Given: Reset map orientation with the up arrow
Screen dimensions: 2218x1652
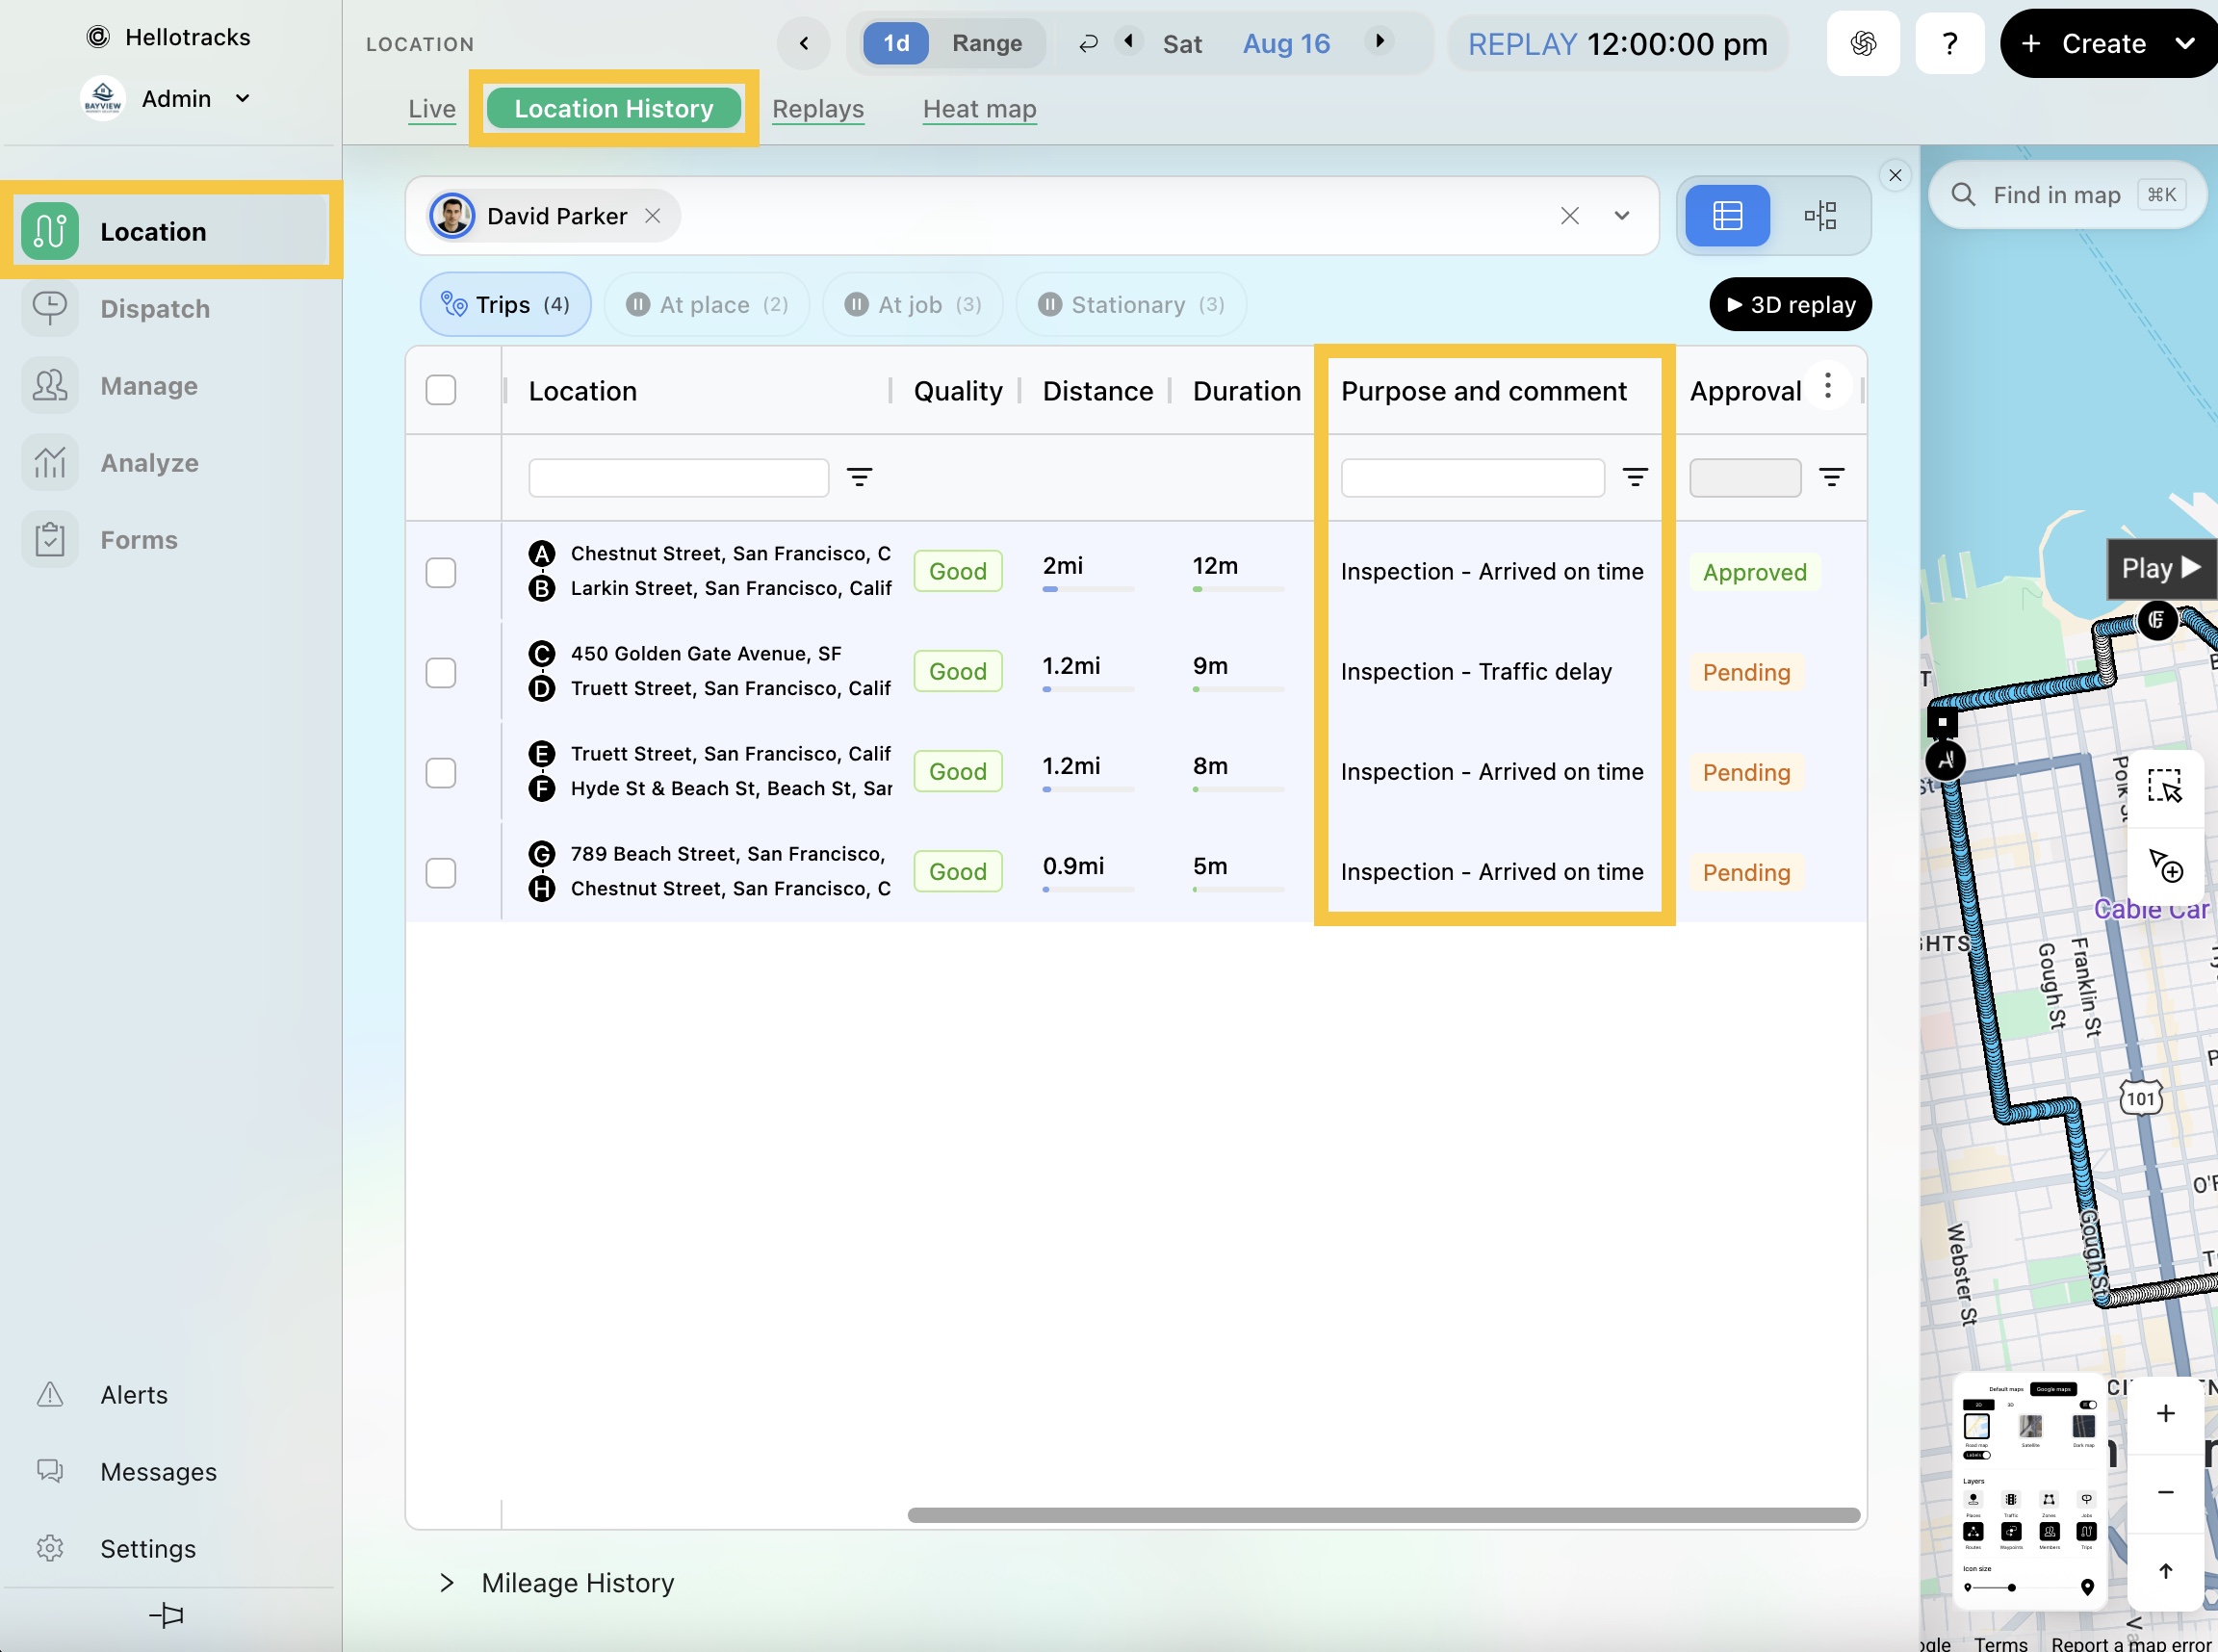Looking at the screenshot, I should tap(2165, 1570).
